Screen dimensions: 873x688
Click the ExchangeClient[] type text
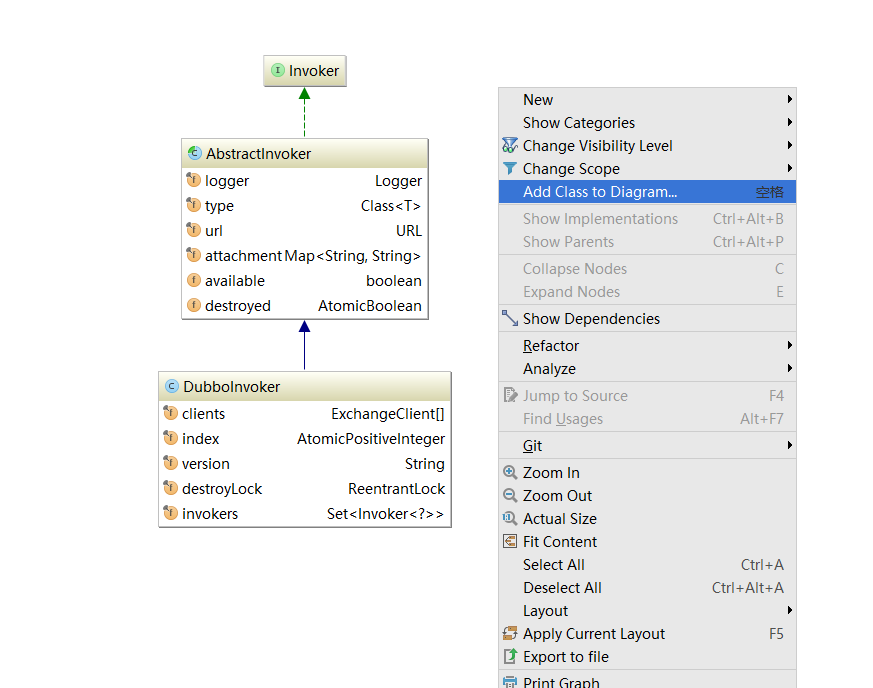pyautogui.click(x=388, y=414)
